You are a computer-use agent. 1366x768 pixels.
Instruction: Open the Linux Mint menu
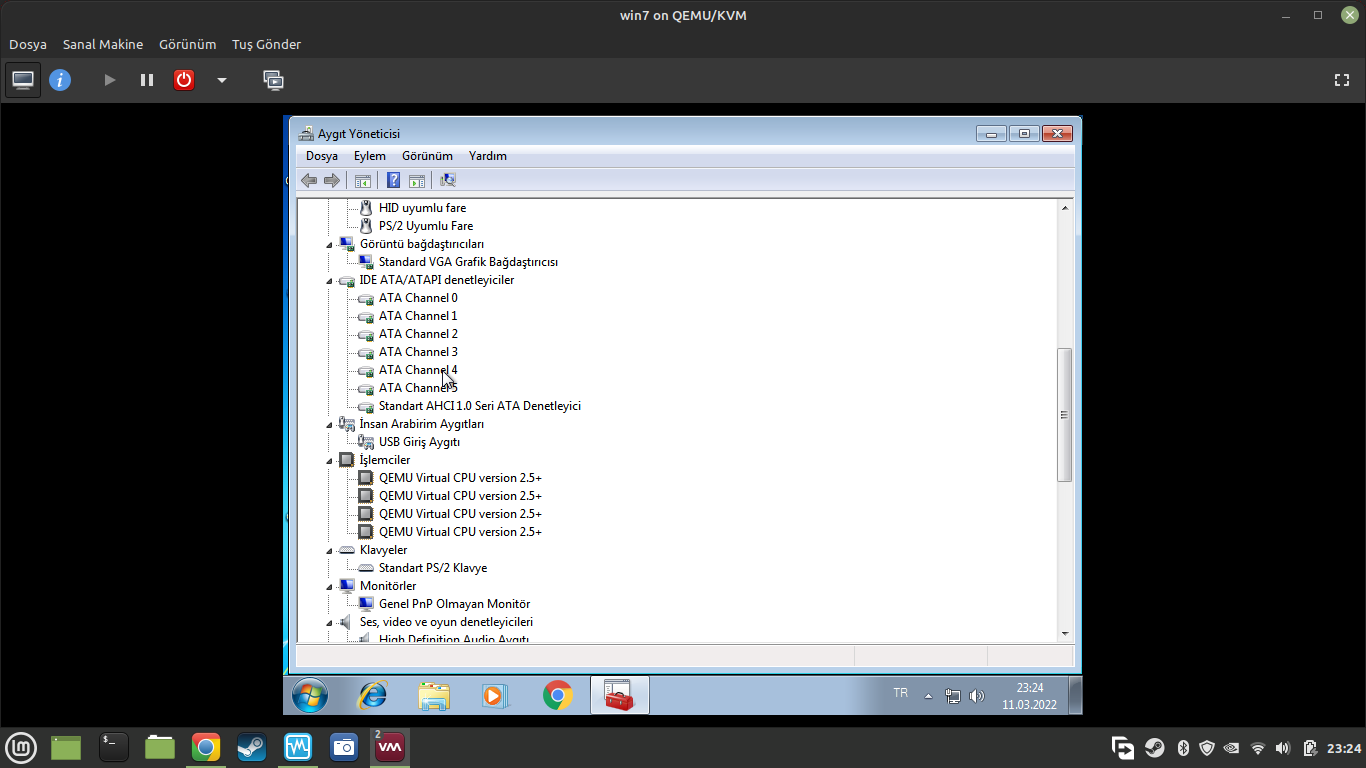coord(21,747)
